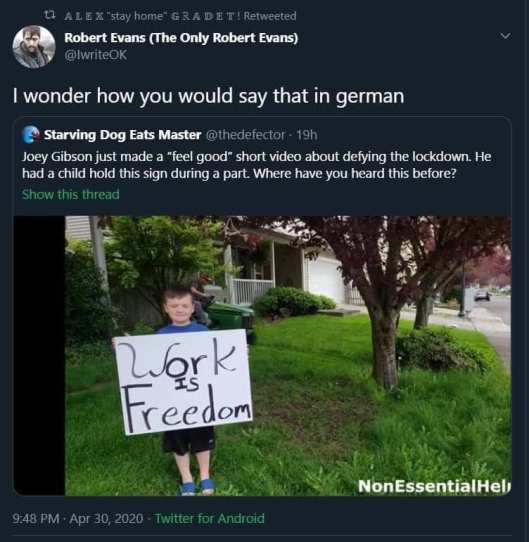This screenshot has height=542, width=529.
Task: Open Starving Dog Eats Master name
Action: click(122, 135)
